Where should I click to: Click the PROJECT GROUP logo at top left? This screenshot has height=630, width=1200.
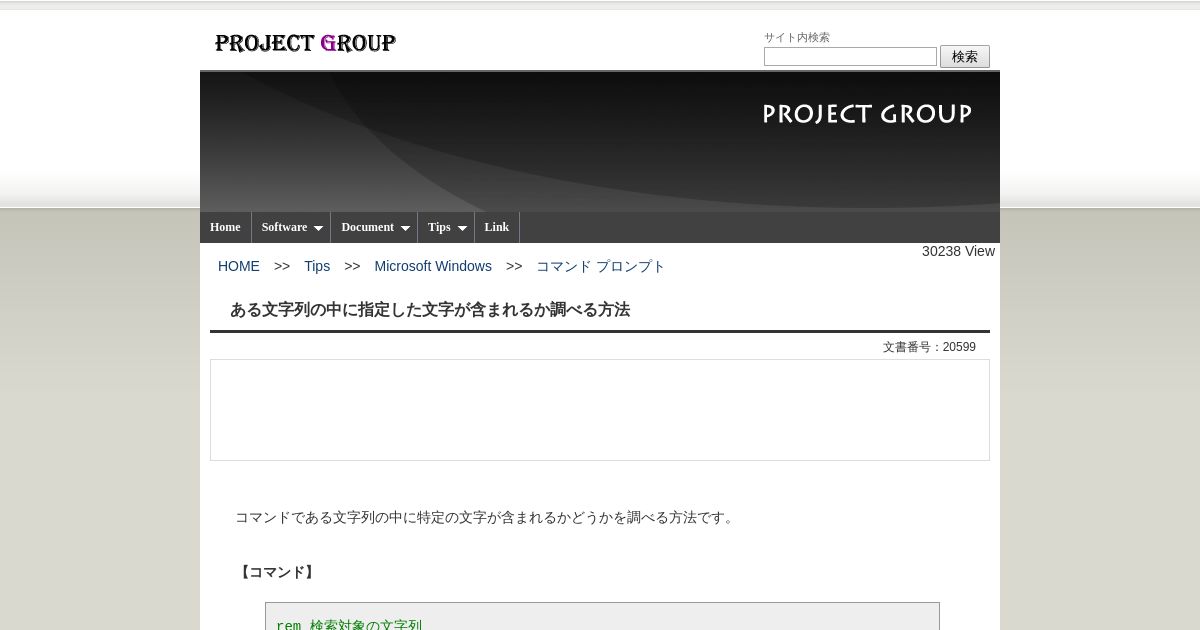(305, 43)
